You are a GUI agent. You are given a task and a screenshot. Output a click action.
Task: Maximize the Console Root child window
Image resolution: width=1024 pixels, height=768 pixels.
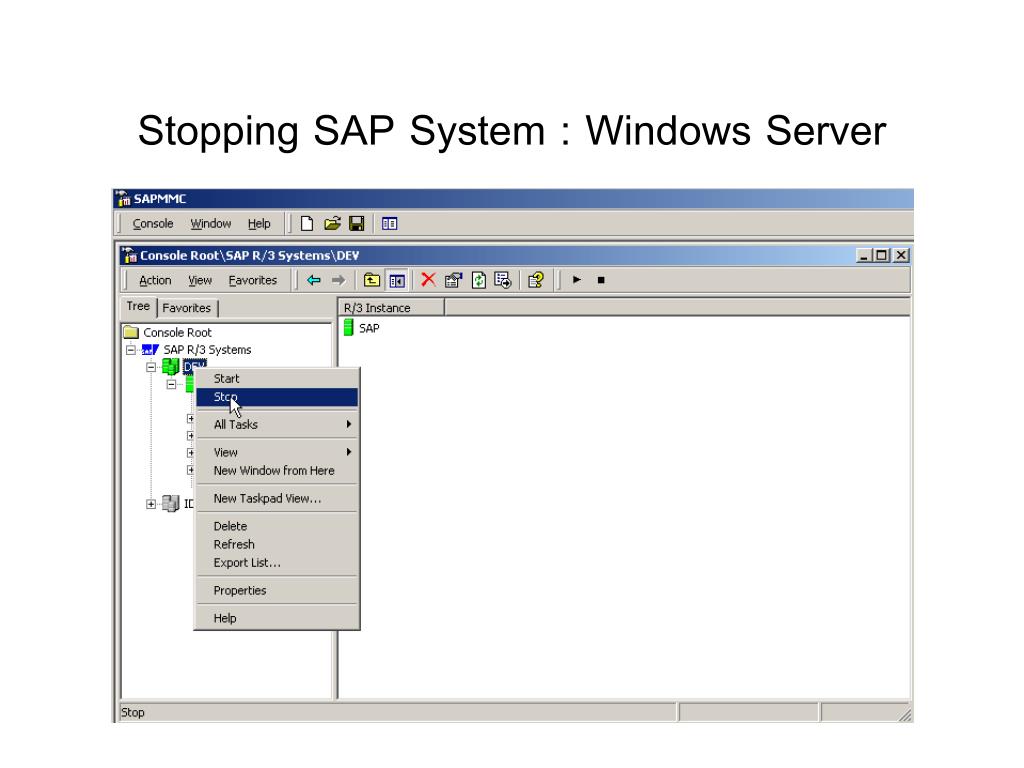[881, 255]
